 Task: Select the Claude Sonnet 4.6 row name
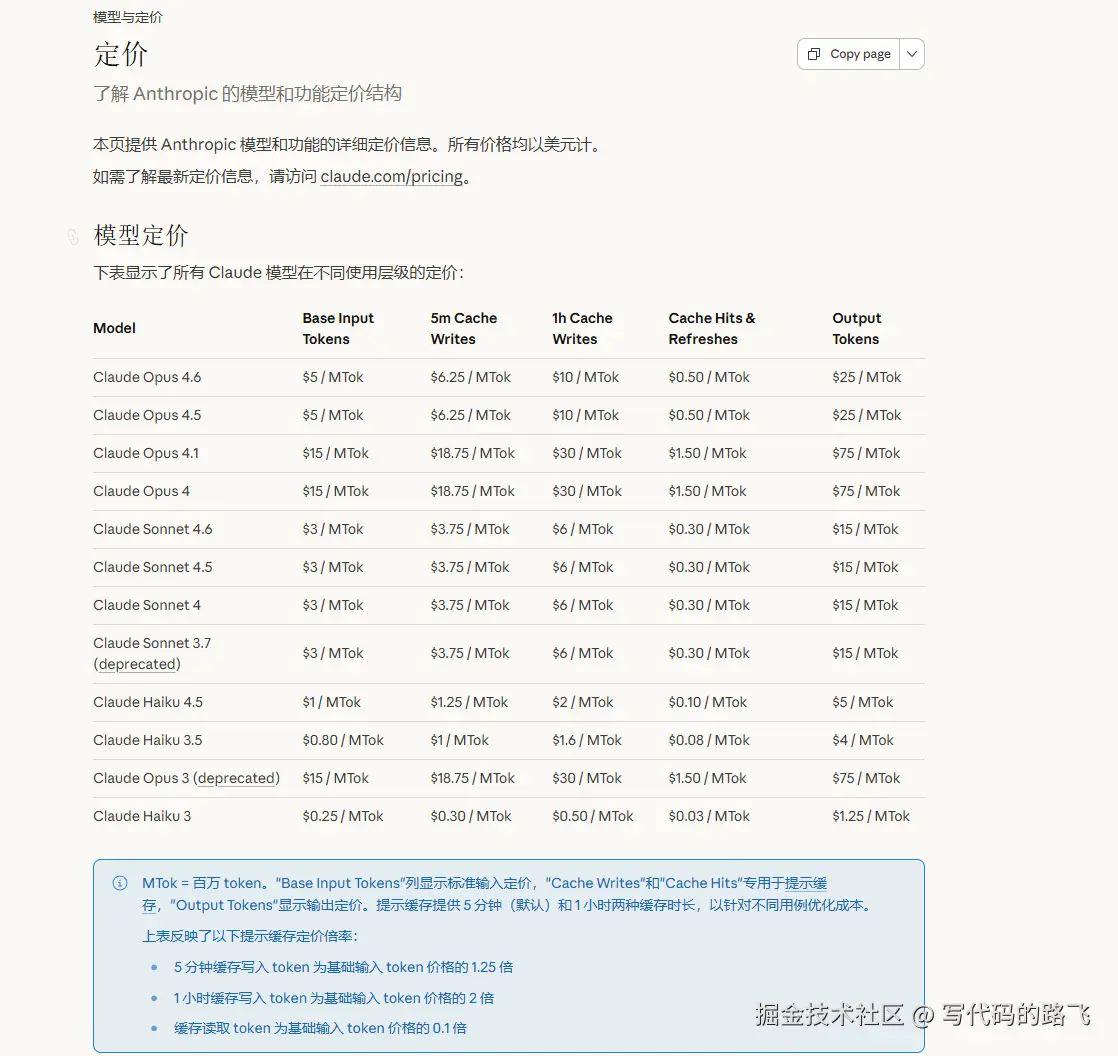tap(153, 529)
